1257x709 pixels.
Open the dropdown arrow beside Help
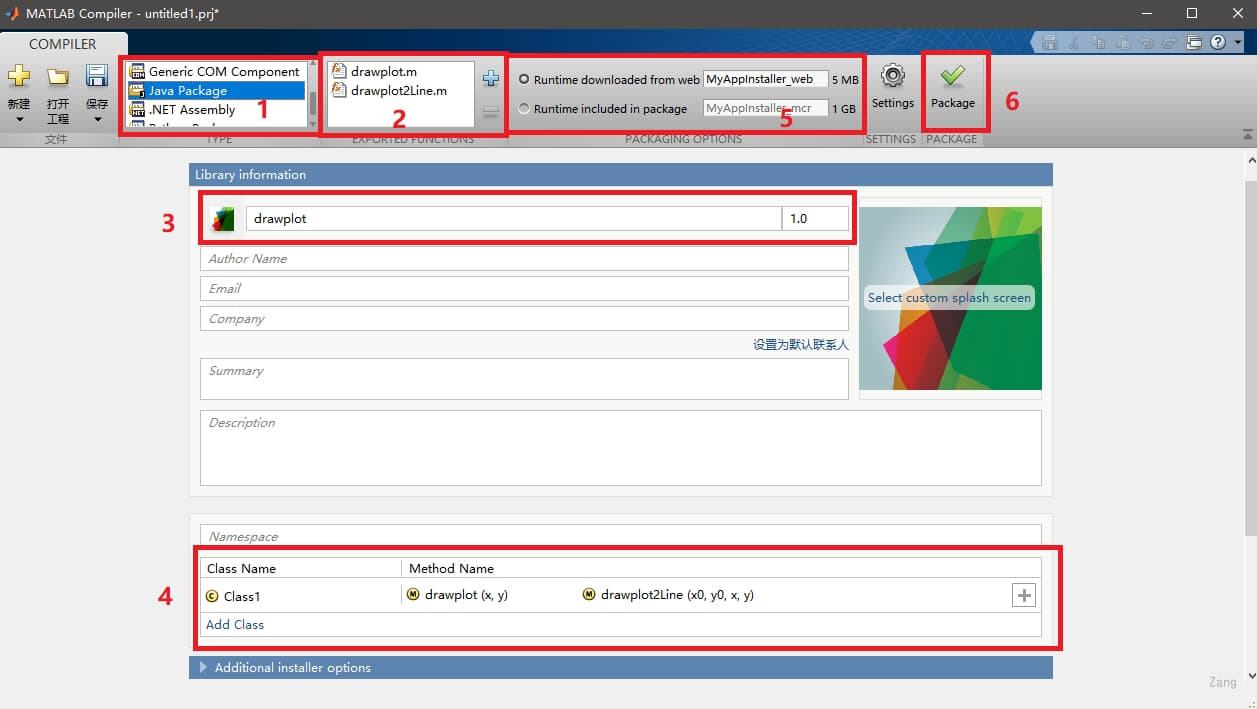pyautogui.click(x=1238, y=43)
